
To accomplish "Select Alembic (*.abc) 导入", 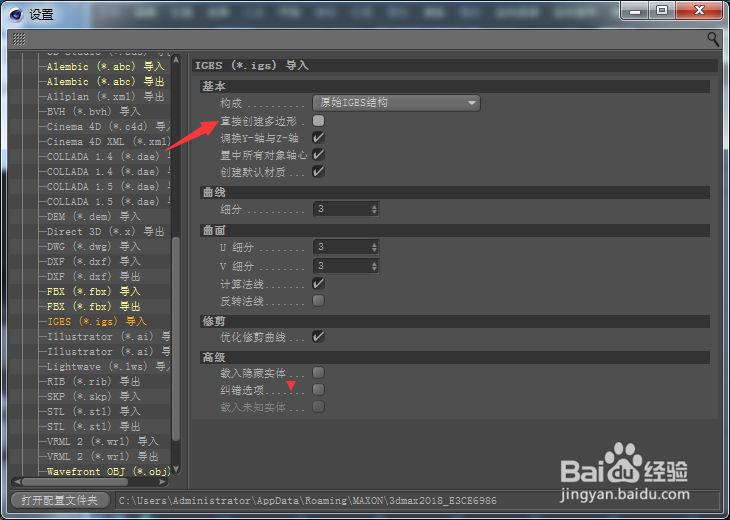I will 106,67.
